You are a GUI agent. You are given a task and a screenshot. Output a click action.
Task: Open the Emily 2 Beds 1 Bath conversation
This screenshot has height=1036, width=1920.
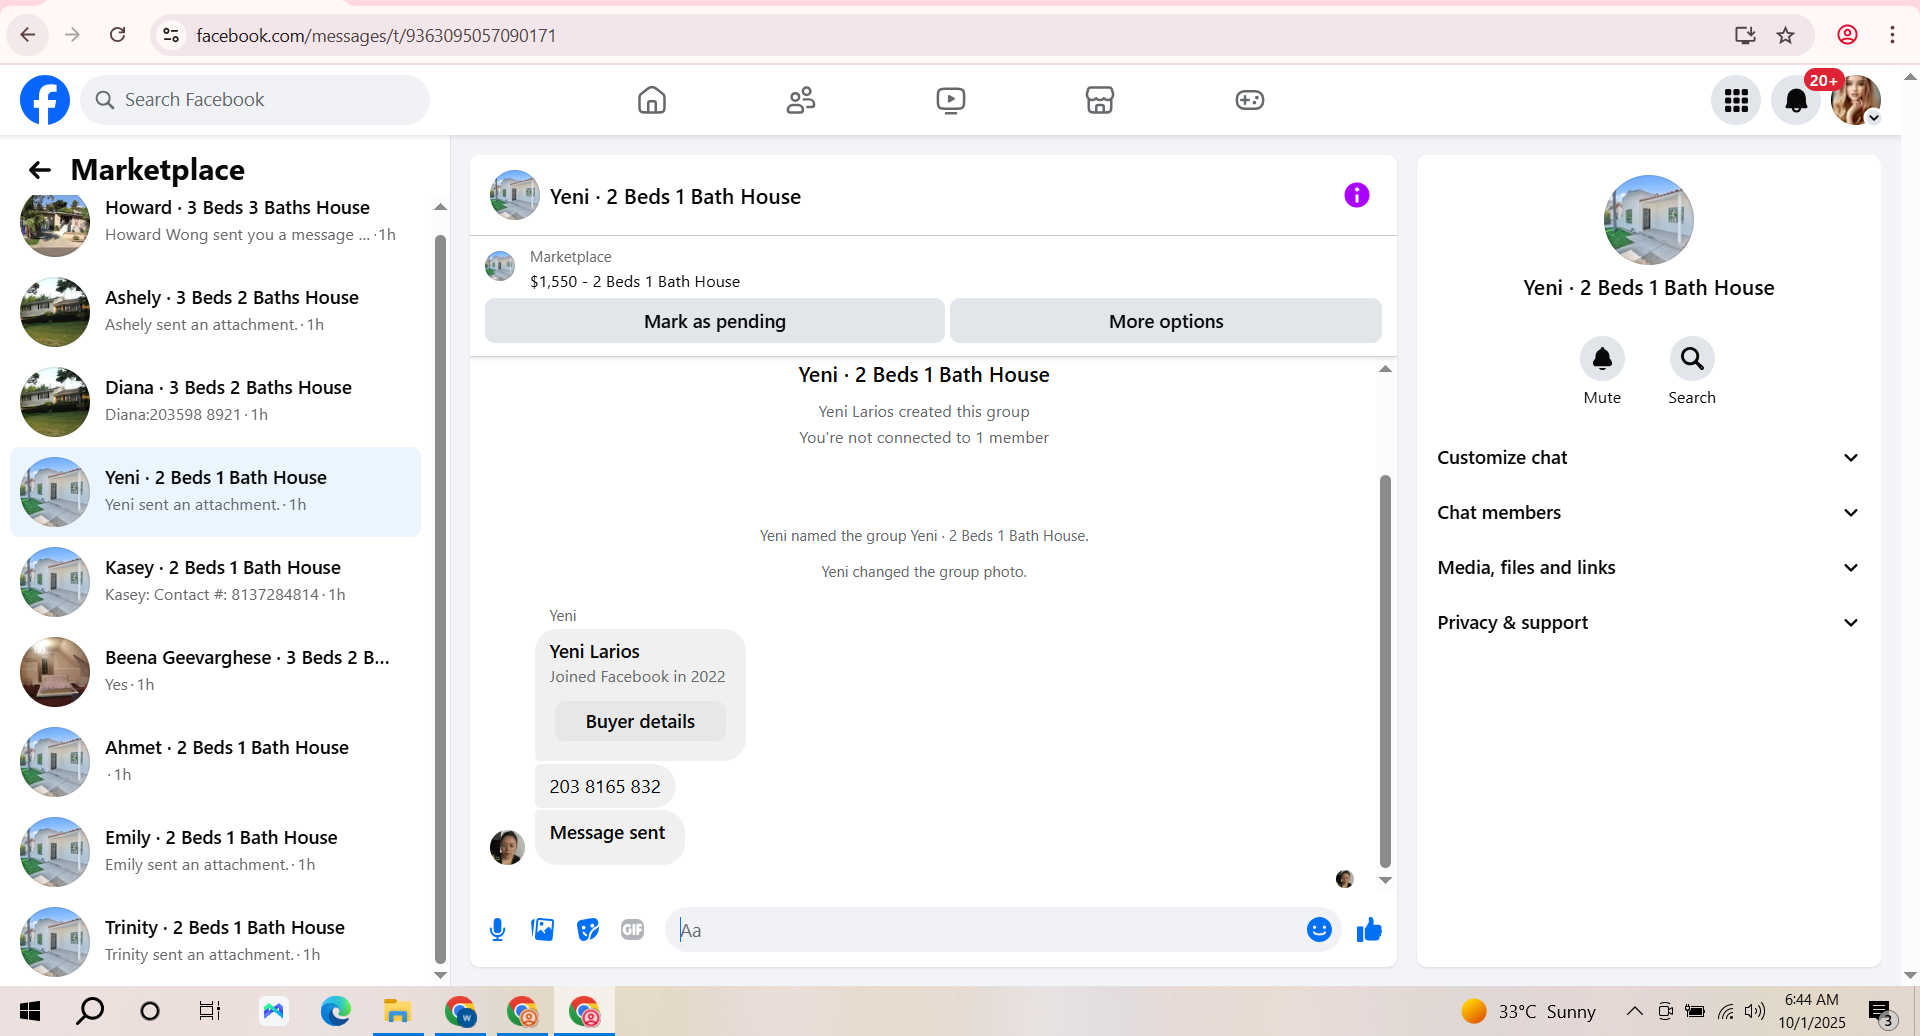(215, 851)
